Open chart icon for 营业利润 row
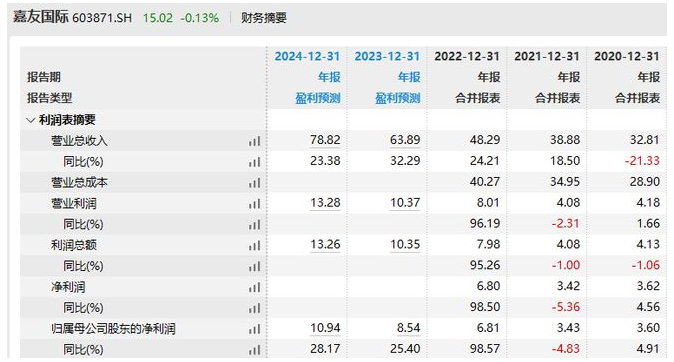674x362 pixels. 254,204
